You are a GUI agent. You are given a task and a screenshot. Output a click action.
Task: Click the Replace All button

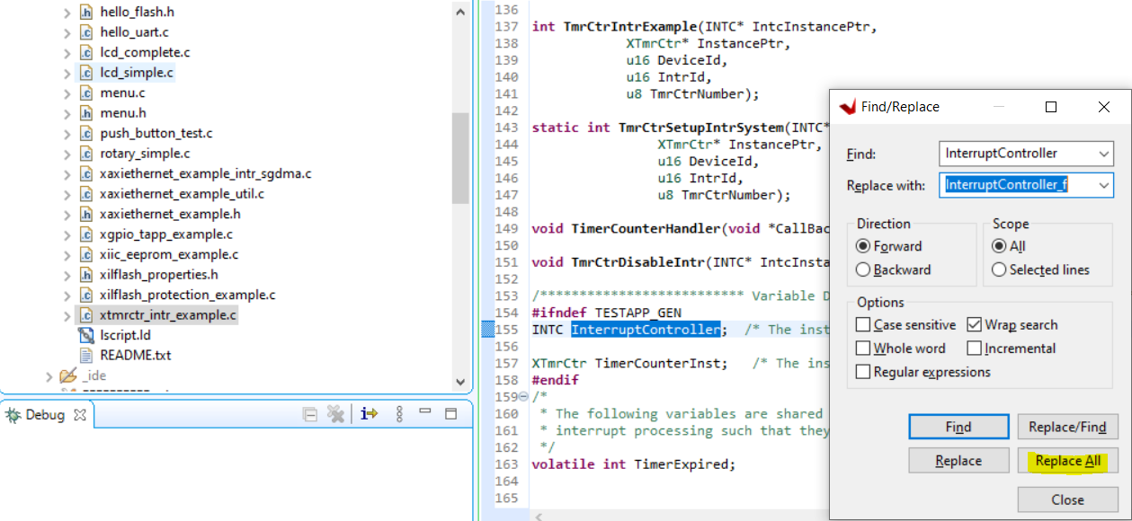click(1068, 460)
